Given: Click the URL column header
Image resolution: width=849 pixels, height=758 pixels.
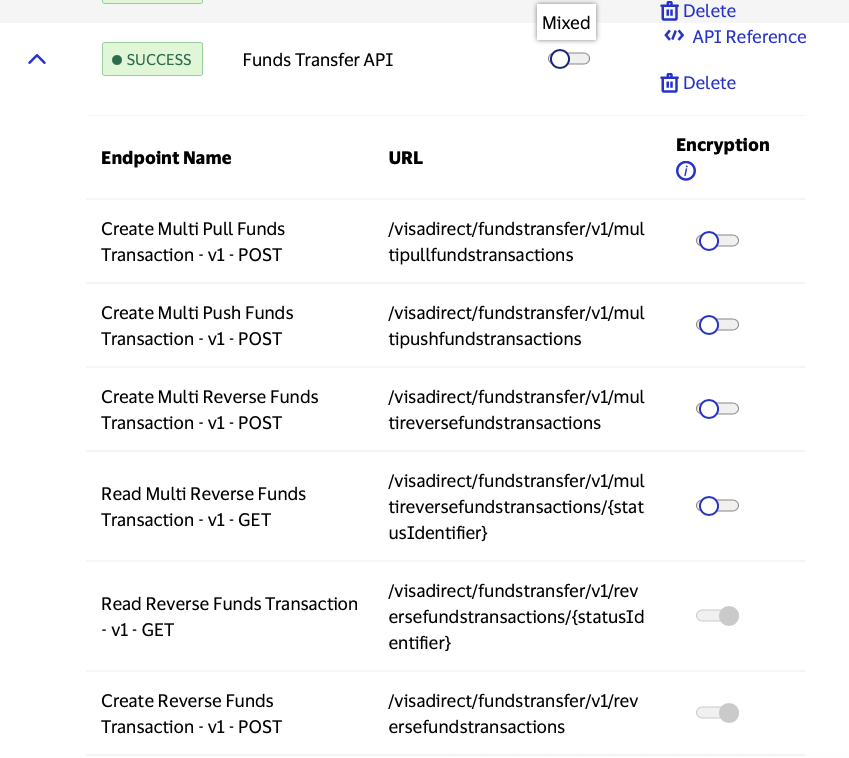Looking at the screenshot, I should 405,158.
